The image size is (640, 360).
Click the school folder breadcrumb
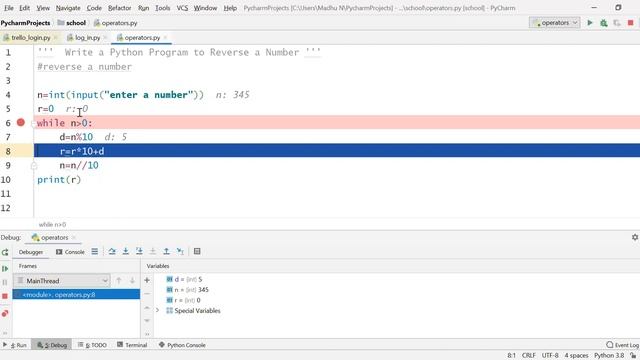72,23
